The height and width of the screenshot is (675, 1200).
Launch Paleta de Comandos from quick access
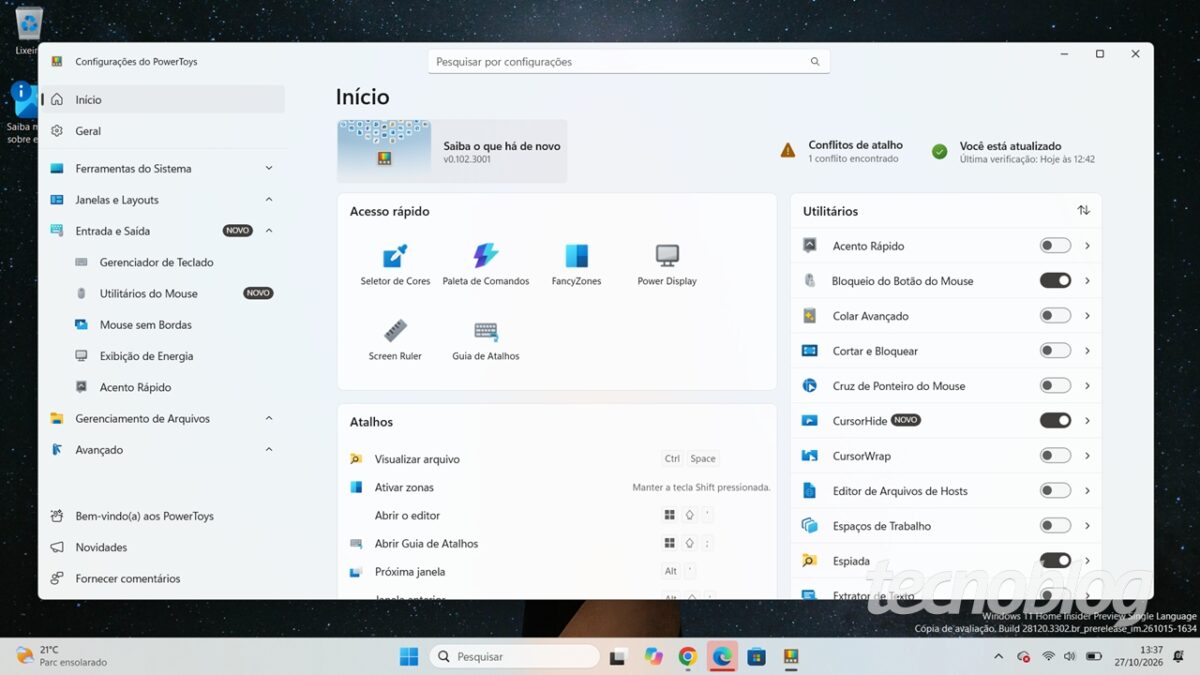485,256
